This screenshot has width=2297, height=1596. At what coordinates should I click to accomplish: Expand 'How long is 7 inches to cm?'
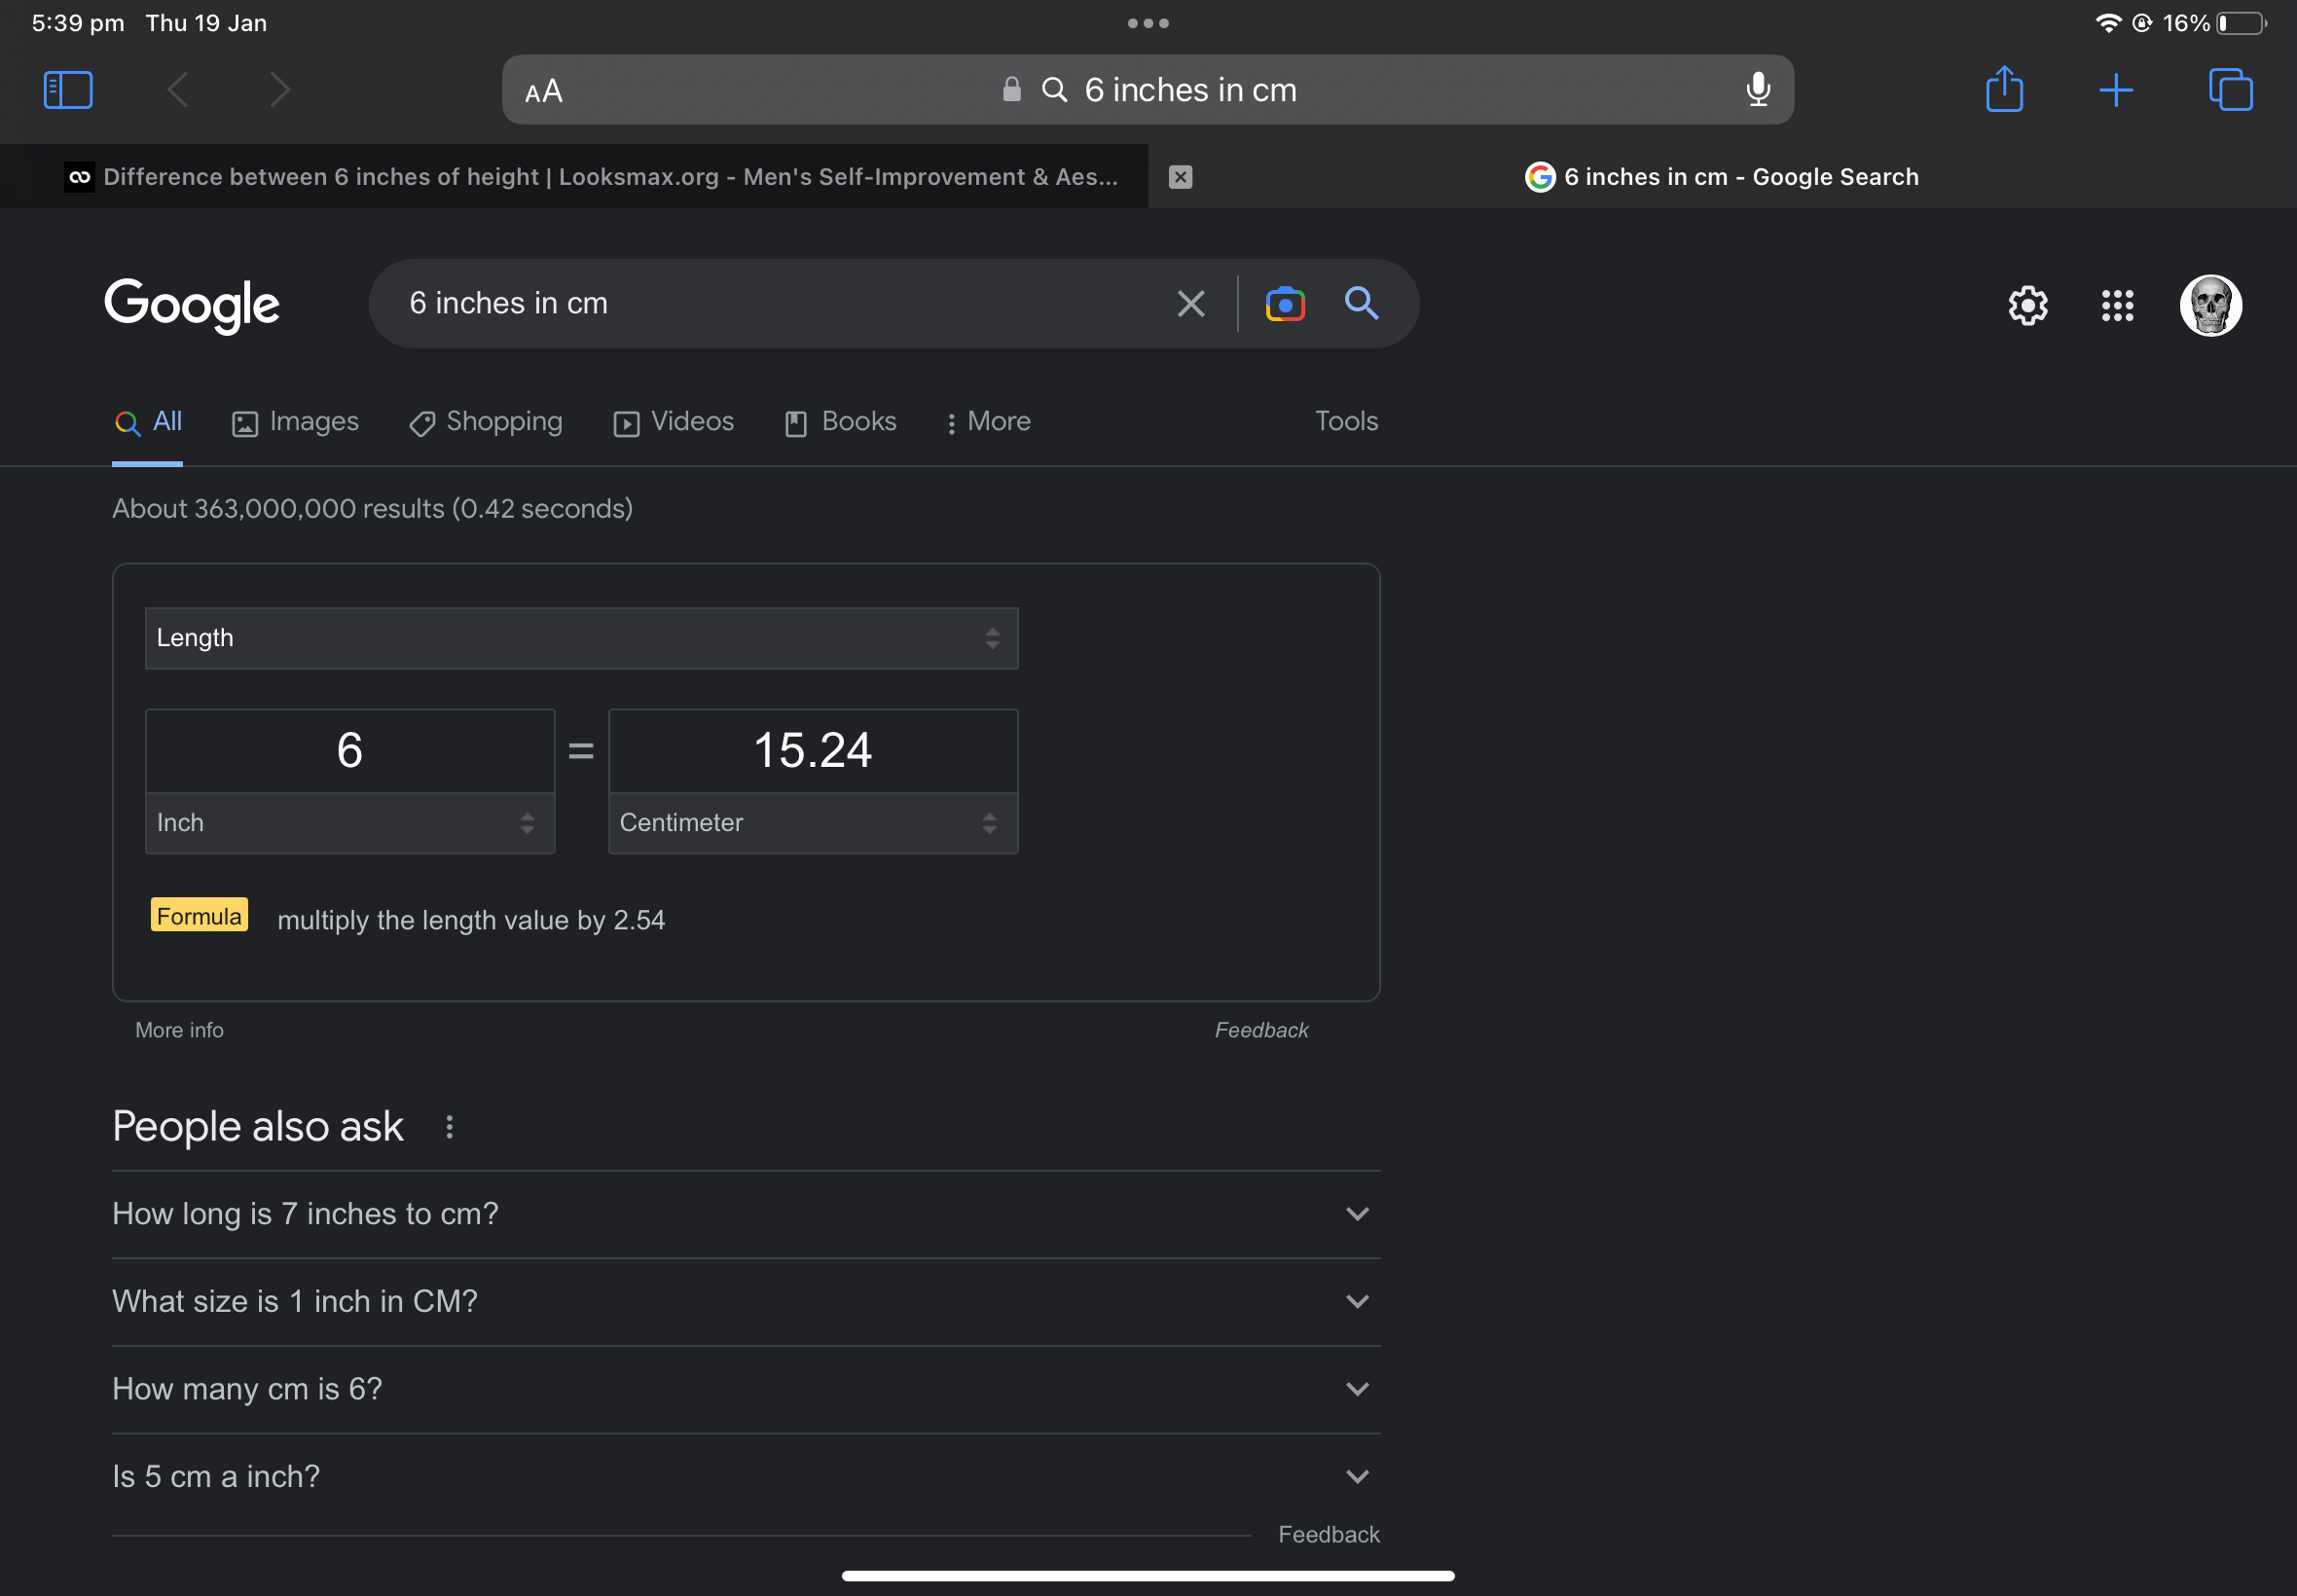[x=746, y=1214]
